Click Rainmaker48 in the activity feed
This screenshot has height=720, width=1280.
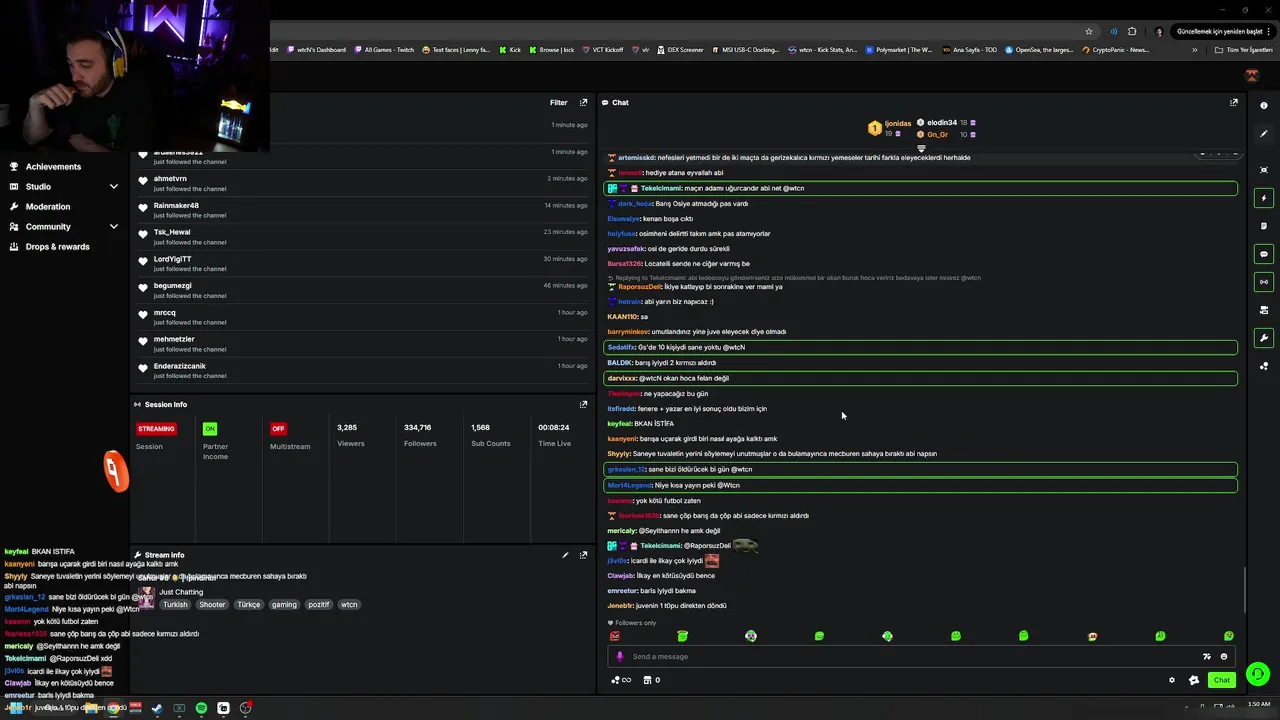tap(176, 205)
